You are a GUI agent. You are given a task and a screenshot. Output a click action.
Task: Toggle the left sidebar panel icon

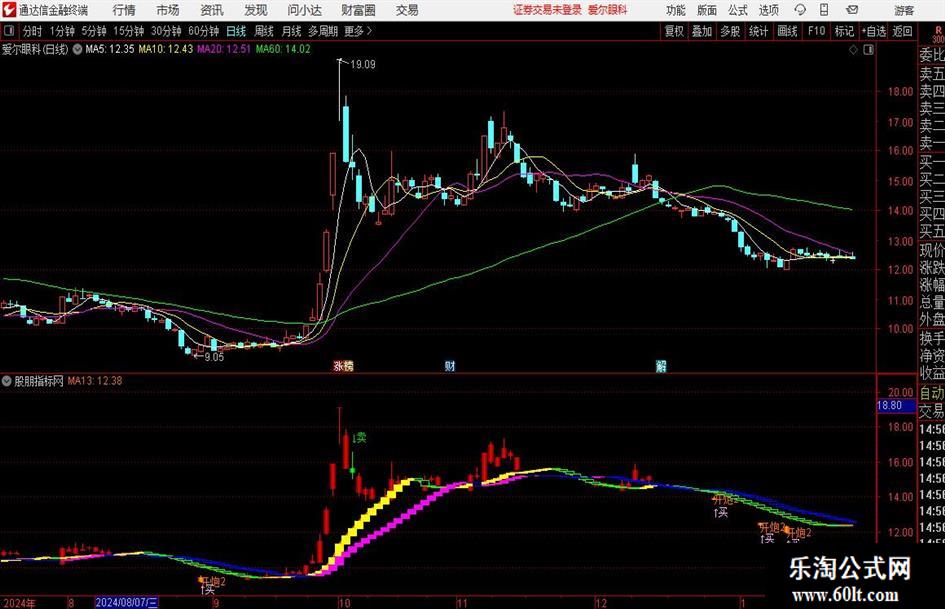9,31
